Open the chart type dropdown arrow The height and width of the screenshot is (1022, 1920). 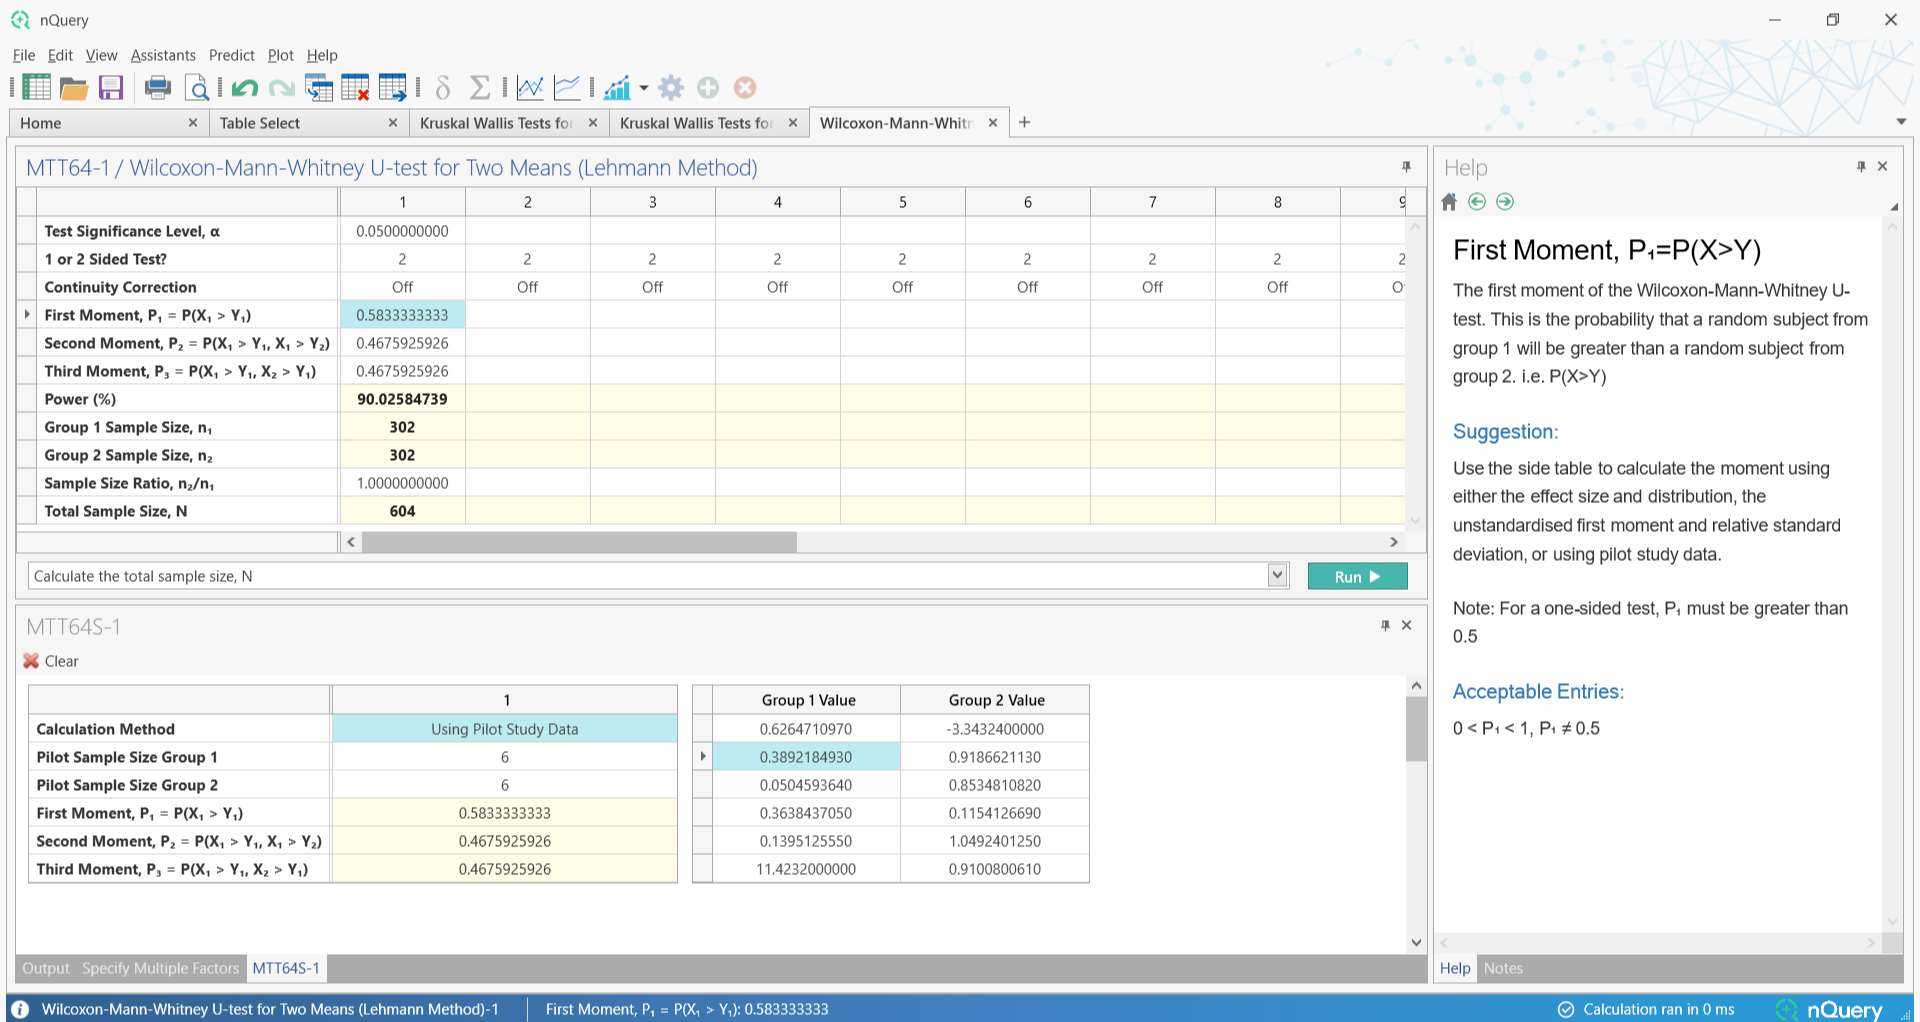point(645,88)
